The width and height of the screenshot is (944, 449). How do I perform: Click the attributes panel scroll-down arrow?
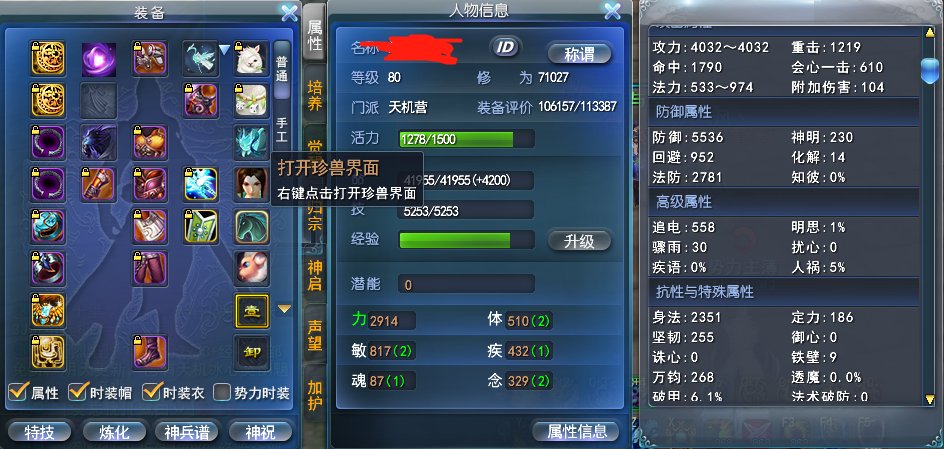coord(931,398)
